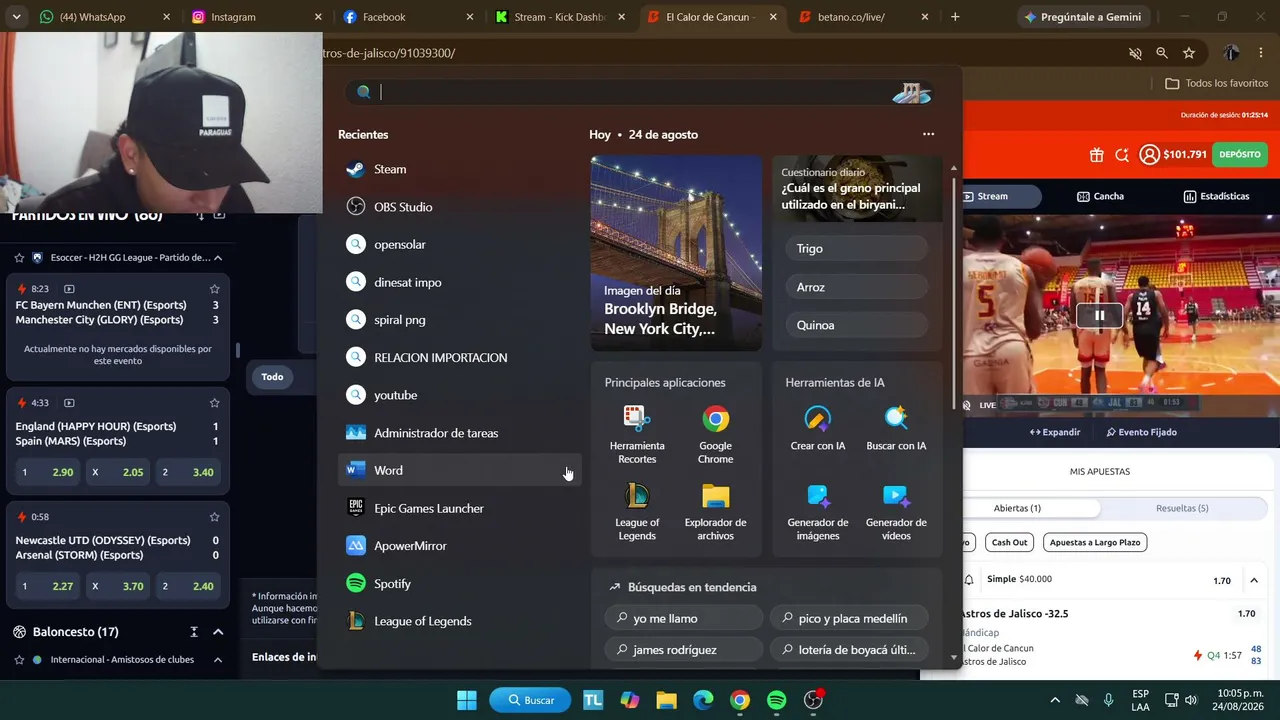1280x720 pixels.
Task: Select the Estadísticas view tab
Action: pyautogui.click(x=1216, y=196)
